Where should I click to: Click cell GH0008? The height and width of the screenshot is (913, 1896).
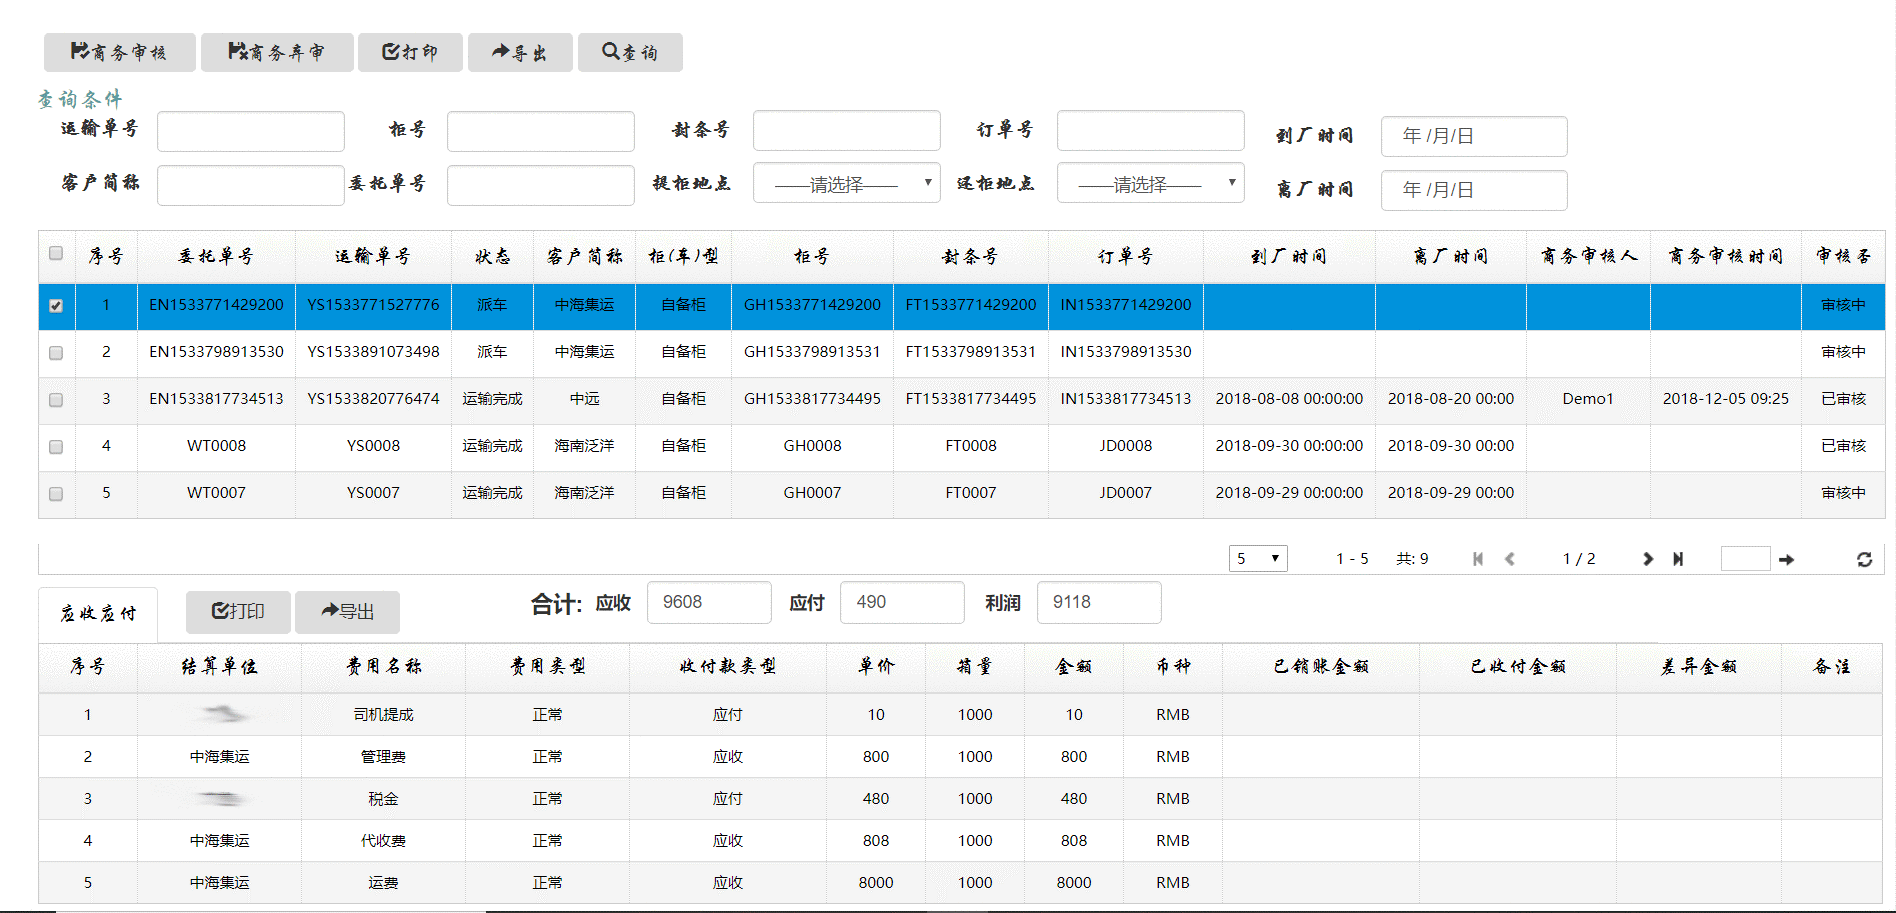pyautogui.click(x=812, y=446)
